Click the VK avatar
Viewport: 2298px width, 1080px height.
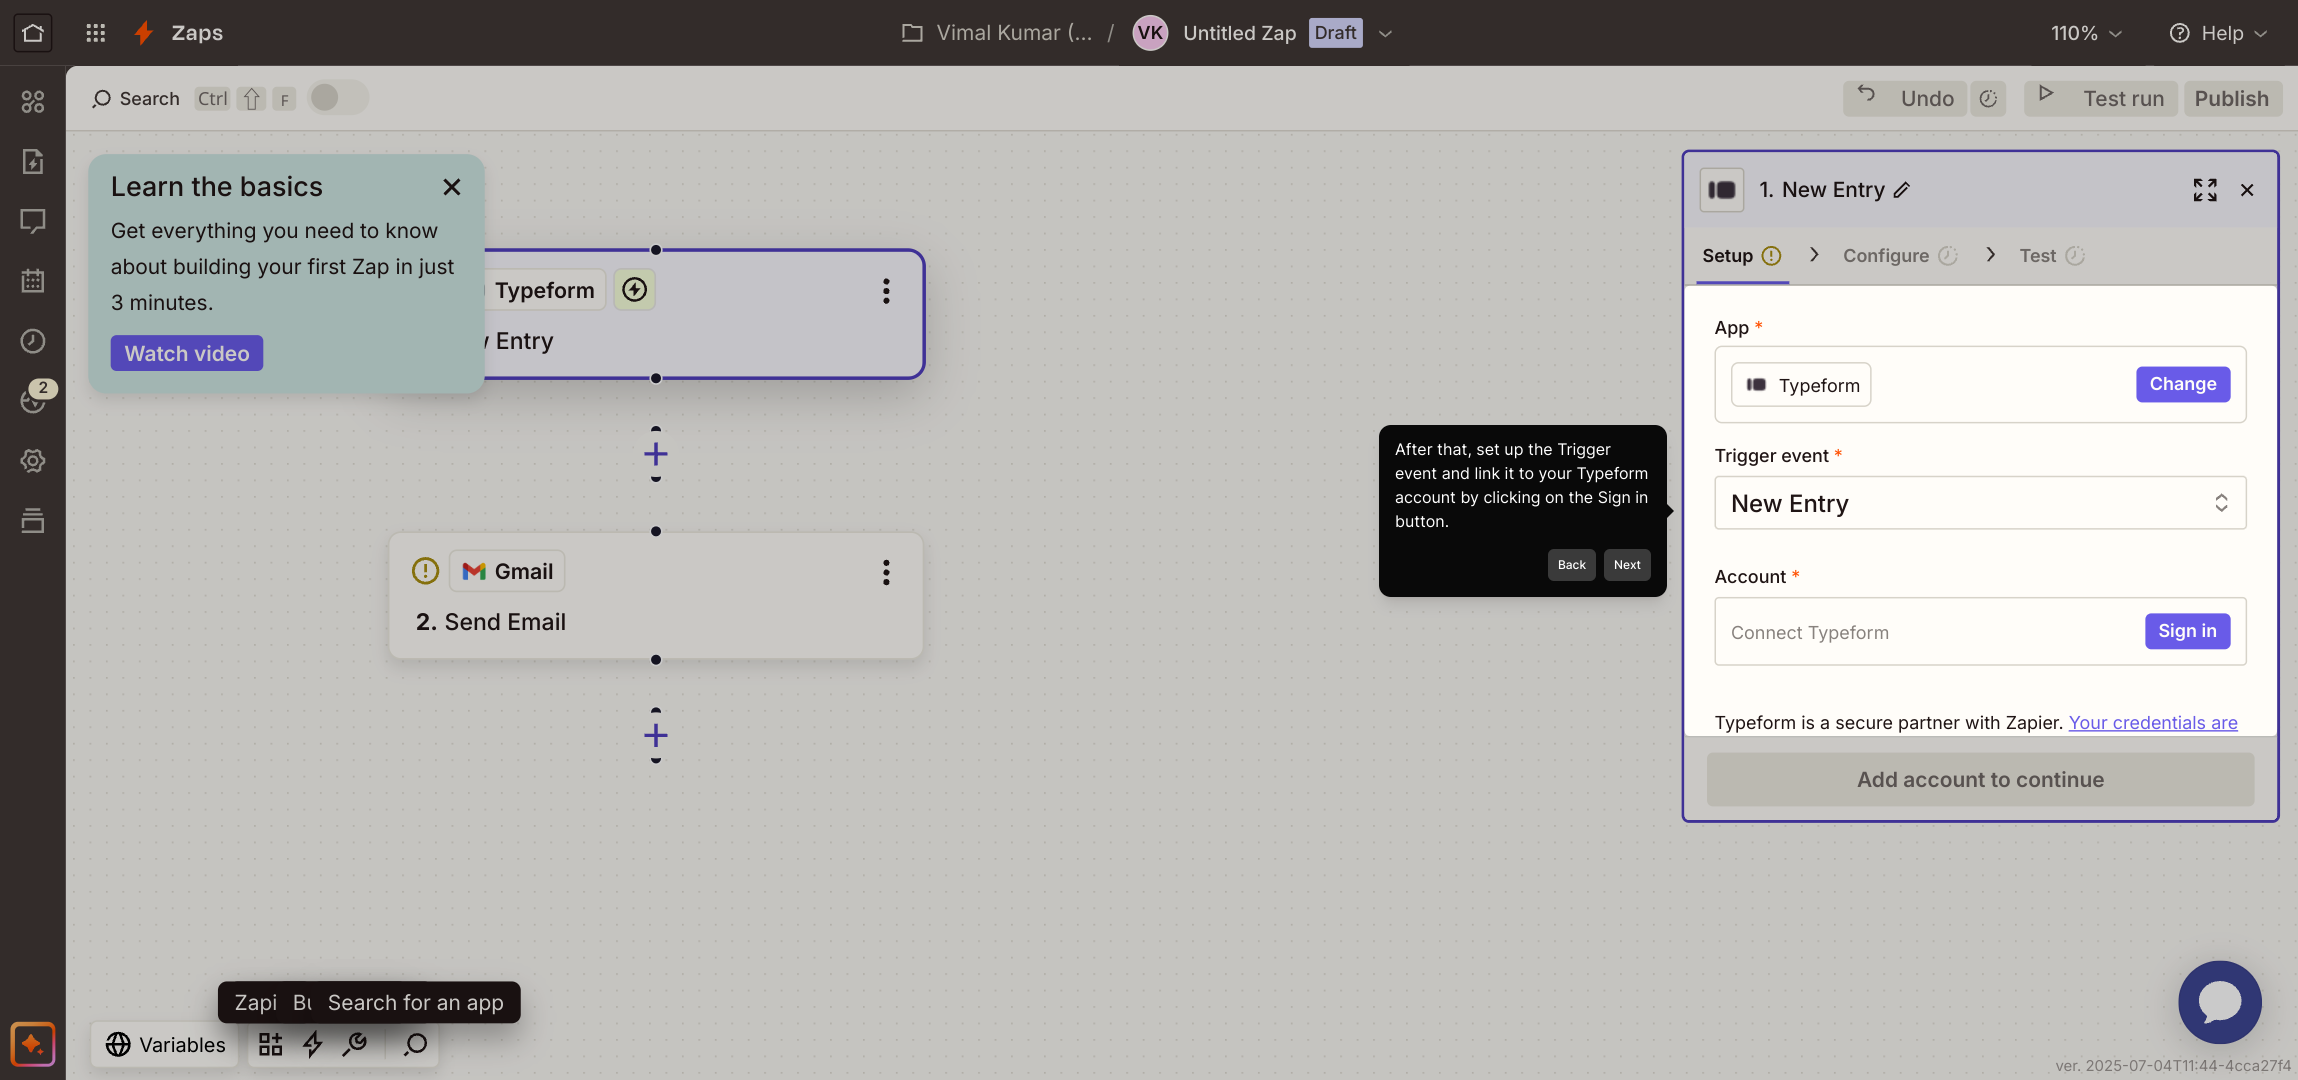(1150, 33)
